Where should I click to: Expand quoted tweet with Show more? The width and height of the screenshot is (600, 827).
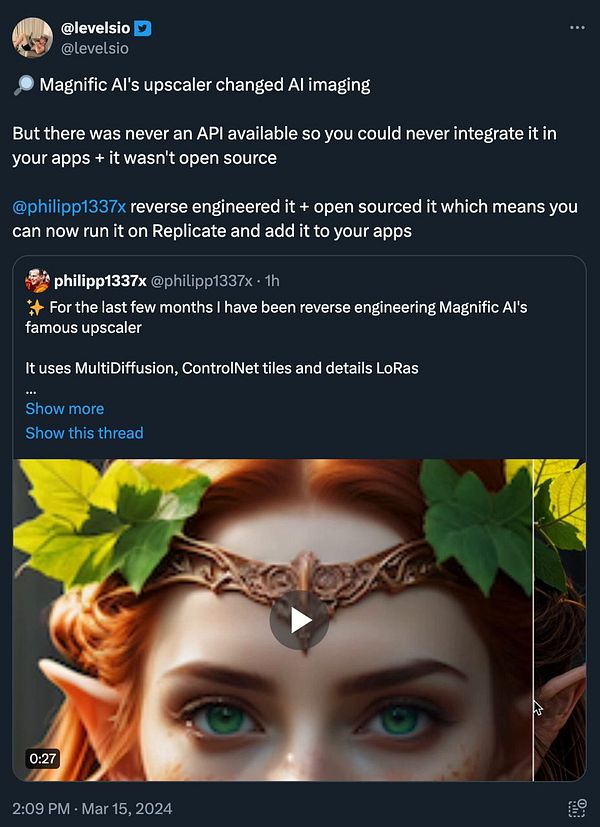point(64,408)
